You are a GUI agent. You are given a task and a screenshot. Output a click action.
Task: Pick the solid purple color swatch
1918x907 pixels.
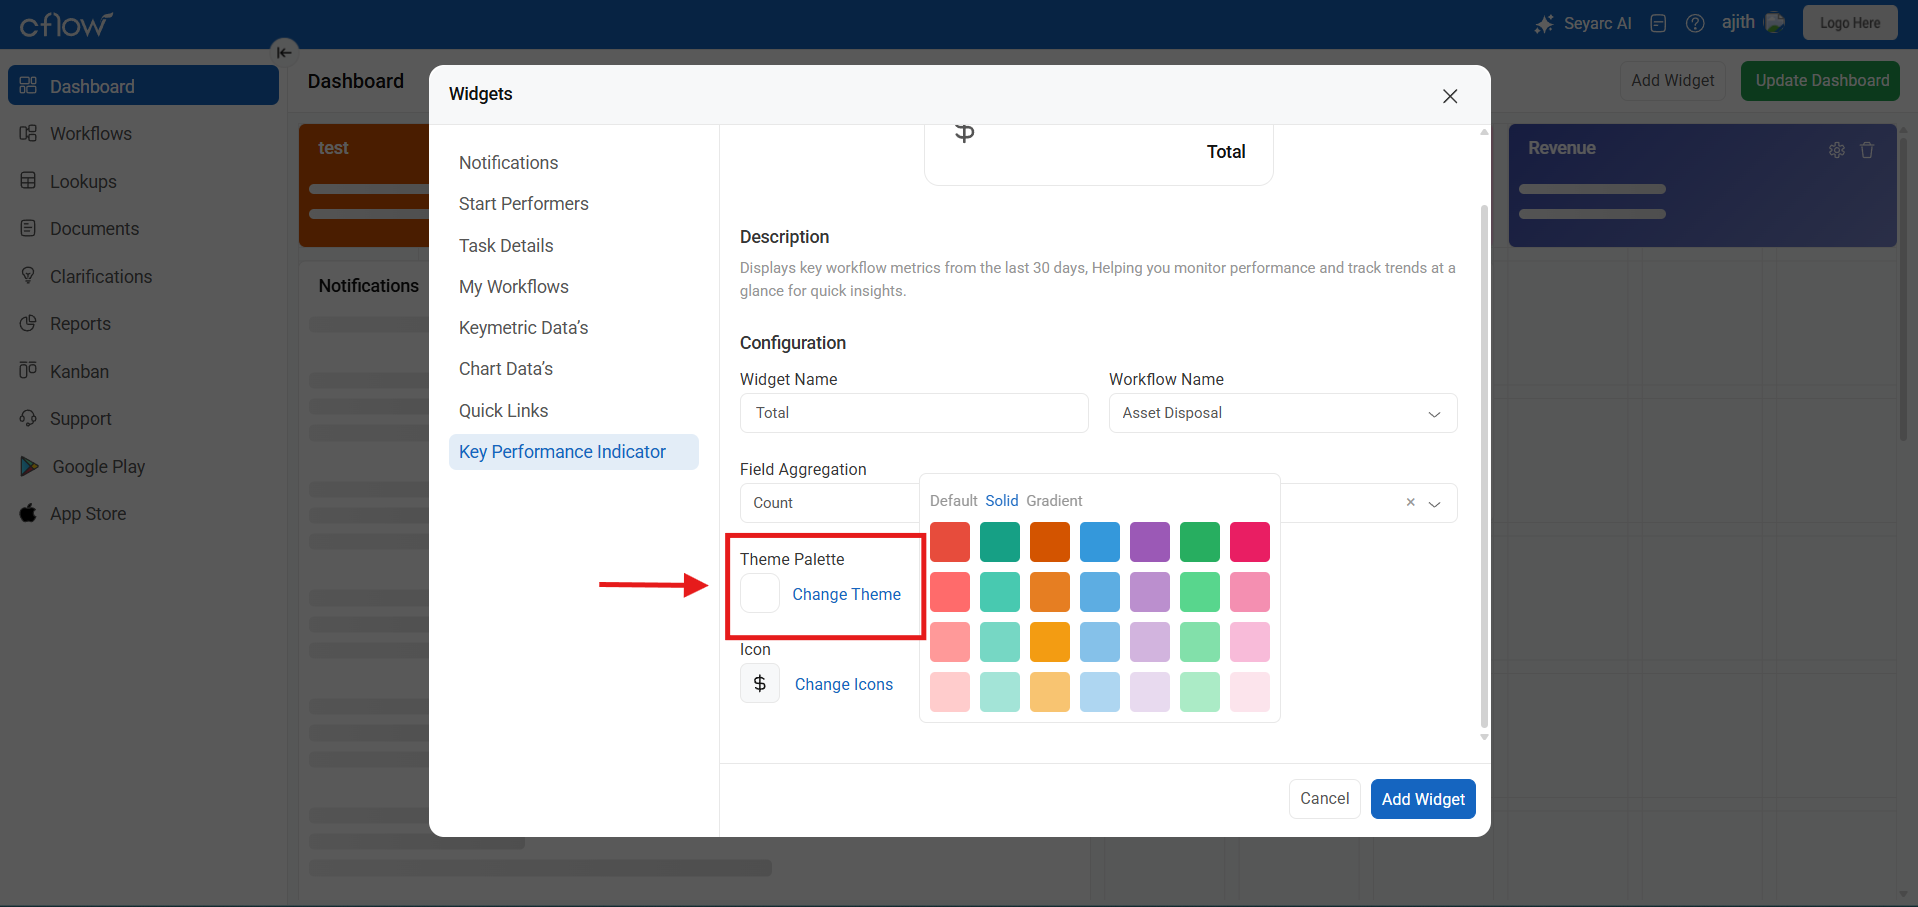1149,542
